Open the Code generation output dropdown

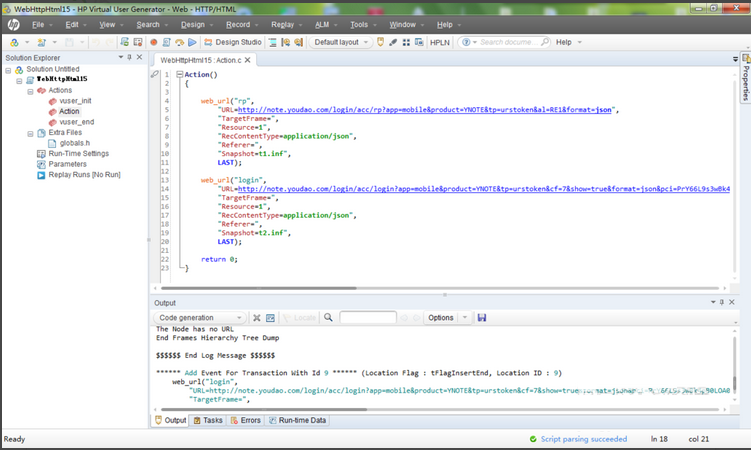[x=200, y=317]
